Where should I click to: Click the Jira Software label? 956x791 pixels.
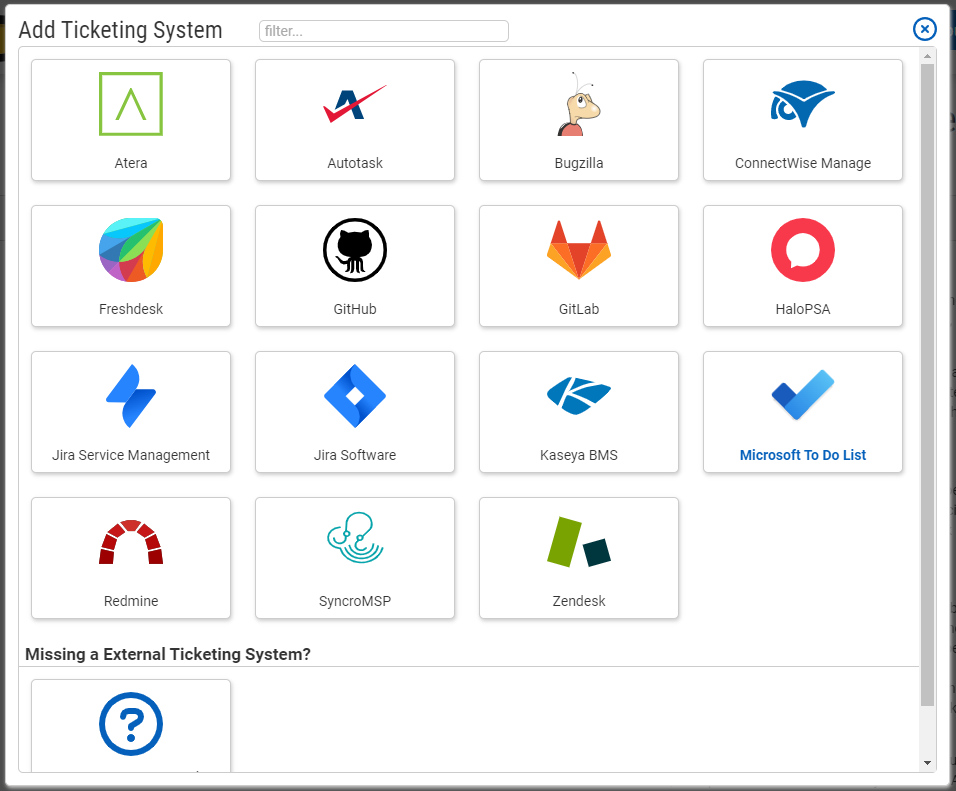(355, 455)
